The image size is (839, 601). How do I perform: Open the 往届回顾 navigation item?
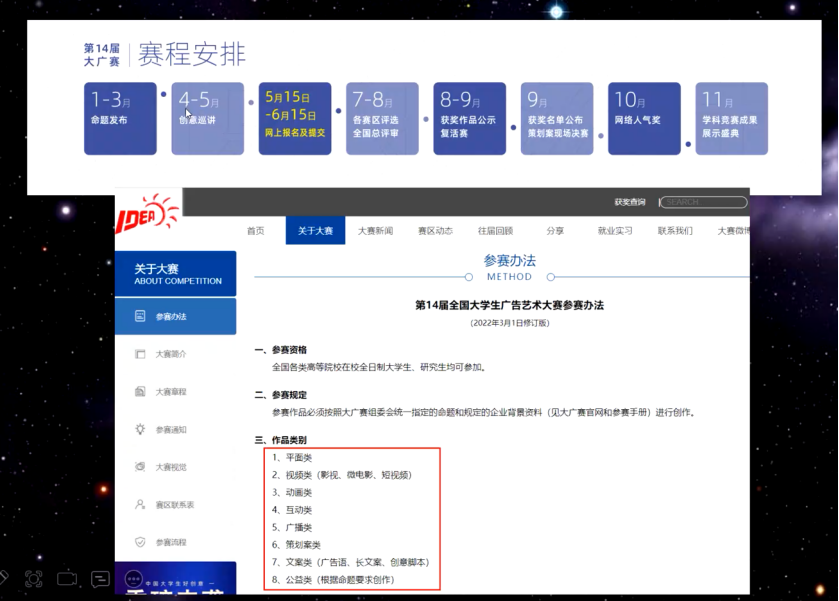coord(494,231)
